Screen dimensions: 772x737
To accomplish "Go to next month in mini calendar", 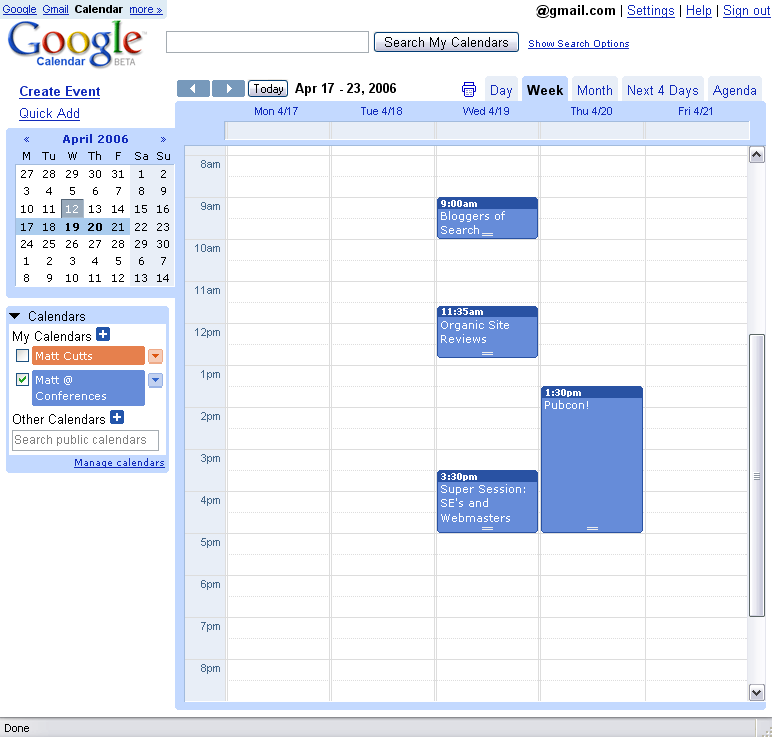I will pyautogui.click(x=163, y=139).
